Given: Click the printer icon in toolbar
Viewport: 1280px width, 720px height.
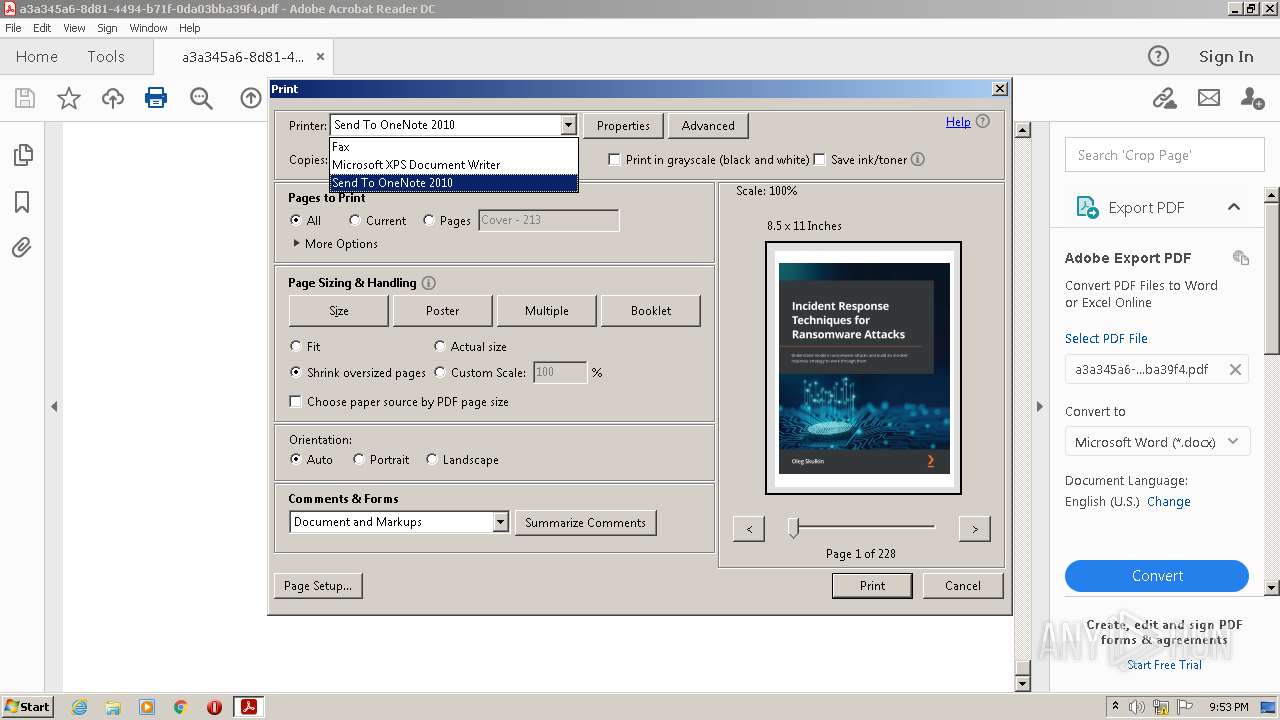Looking at the screenshot, I should click(x=156, y=98).
